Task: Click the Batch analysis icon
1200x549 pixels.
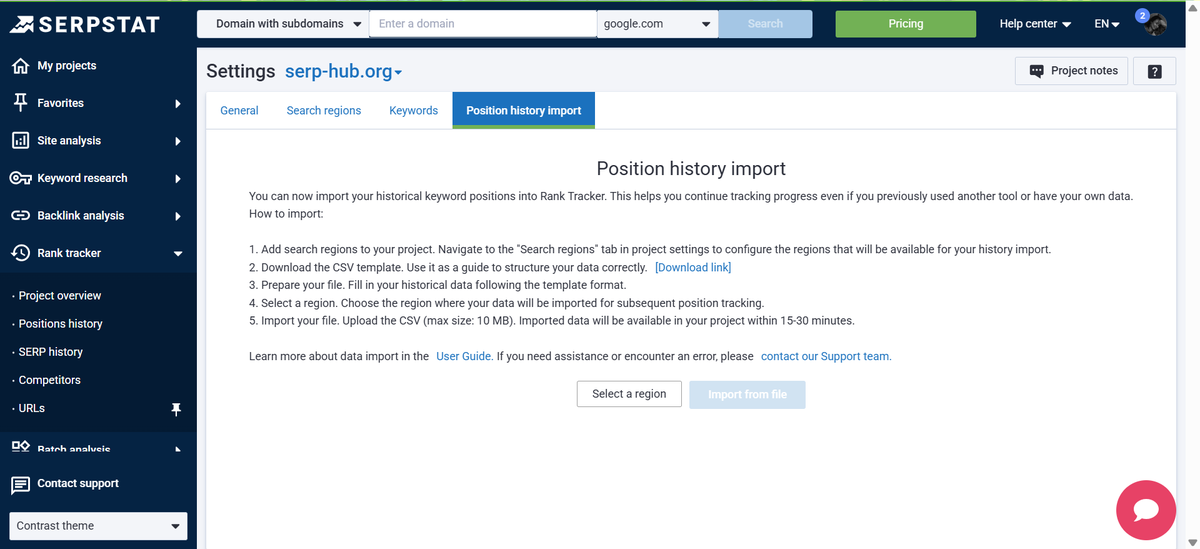Action: click(x=20, y=447)
